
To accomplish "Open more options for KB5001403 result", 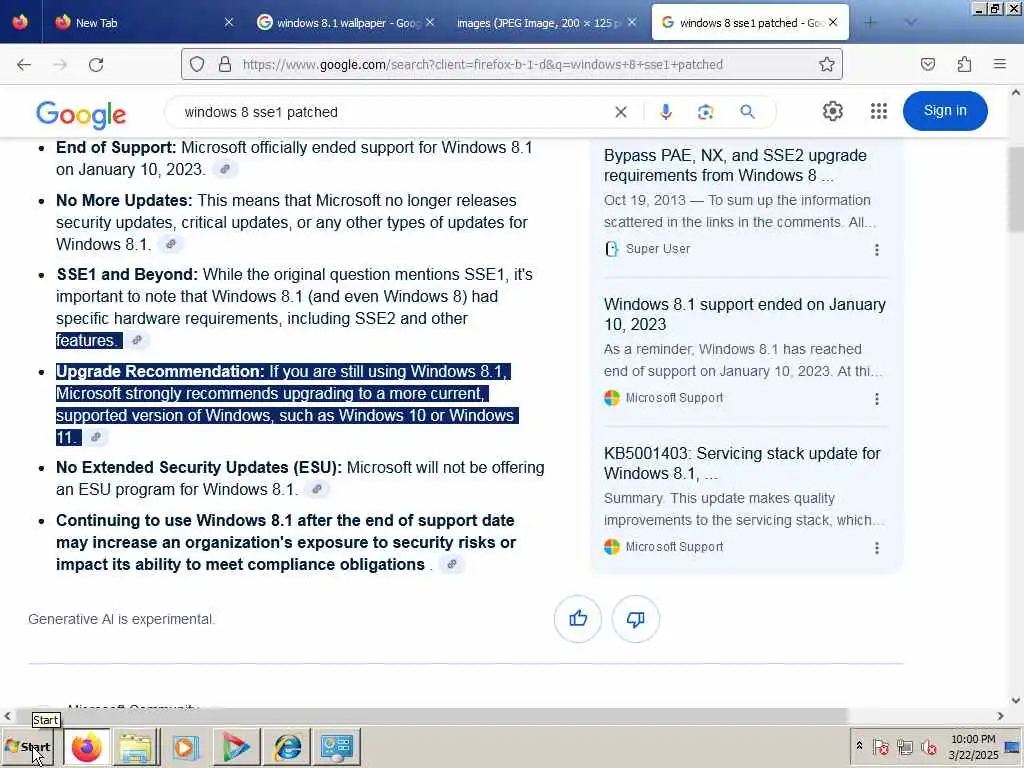I will (x=876, y=547).
